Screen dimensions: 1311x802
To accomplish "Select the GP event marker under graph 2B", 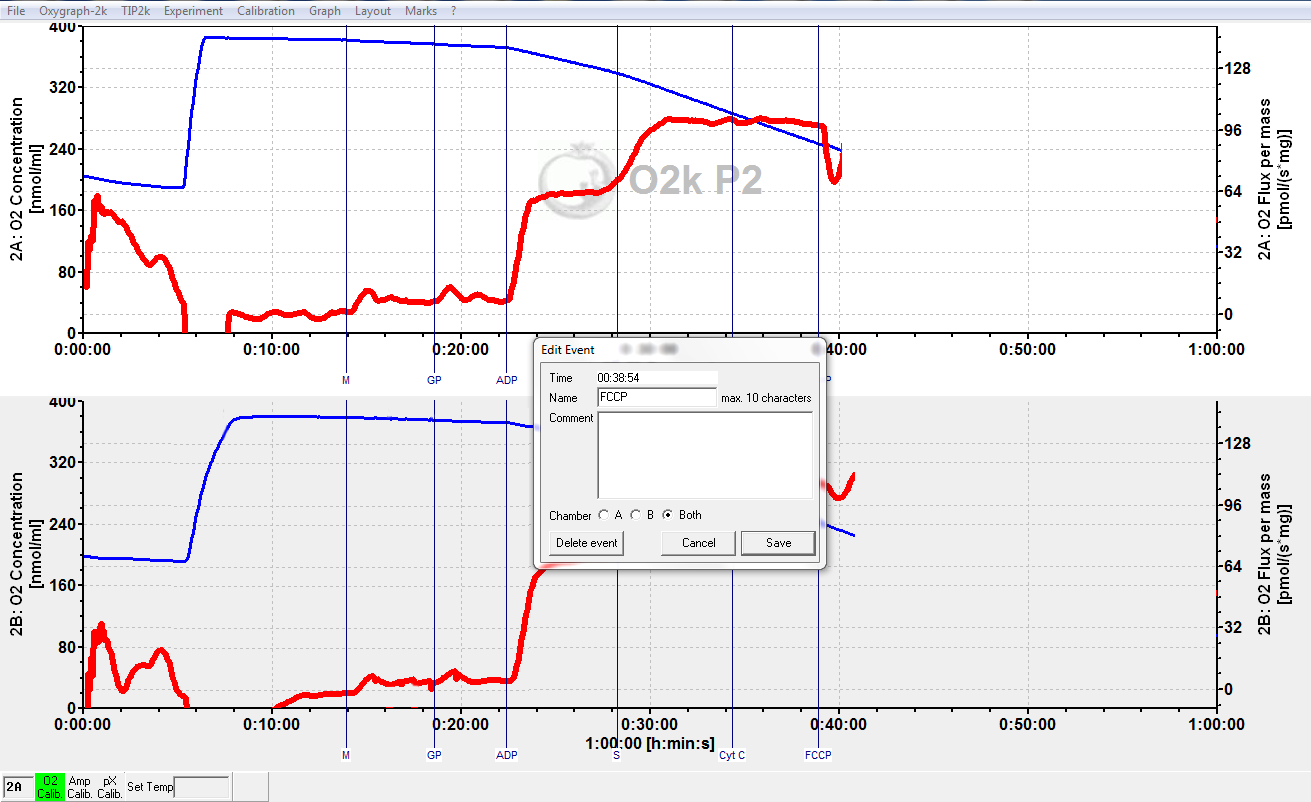I will 434,755.
